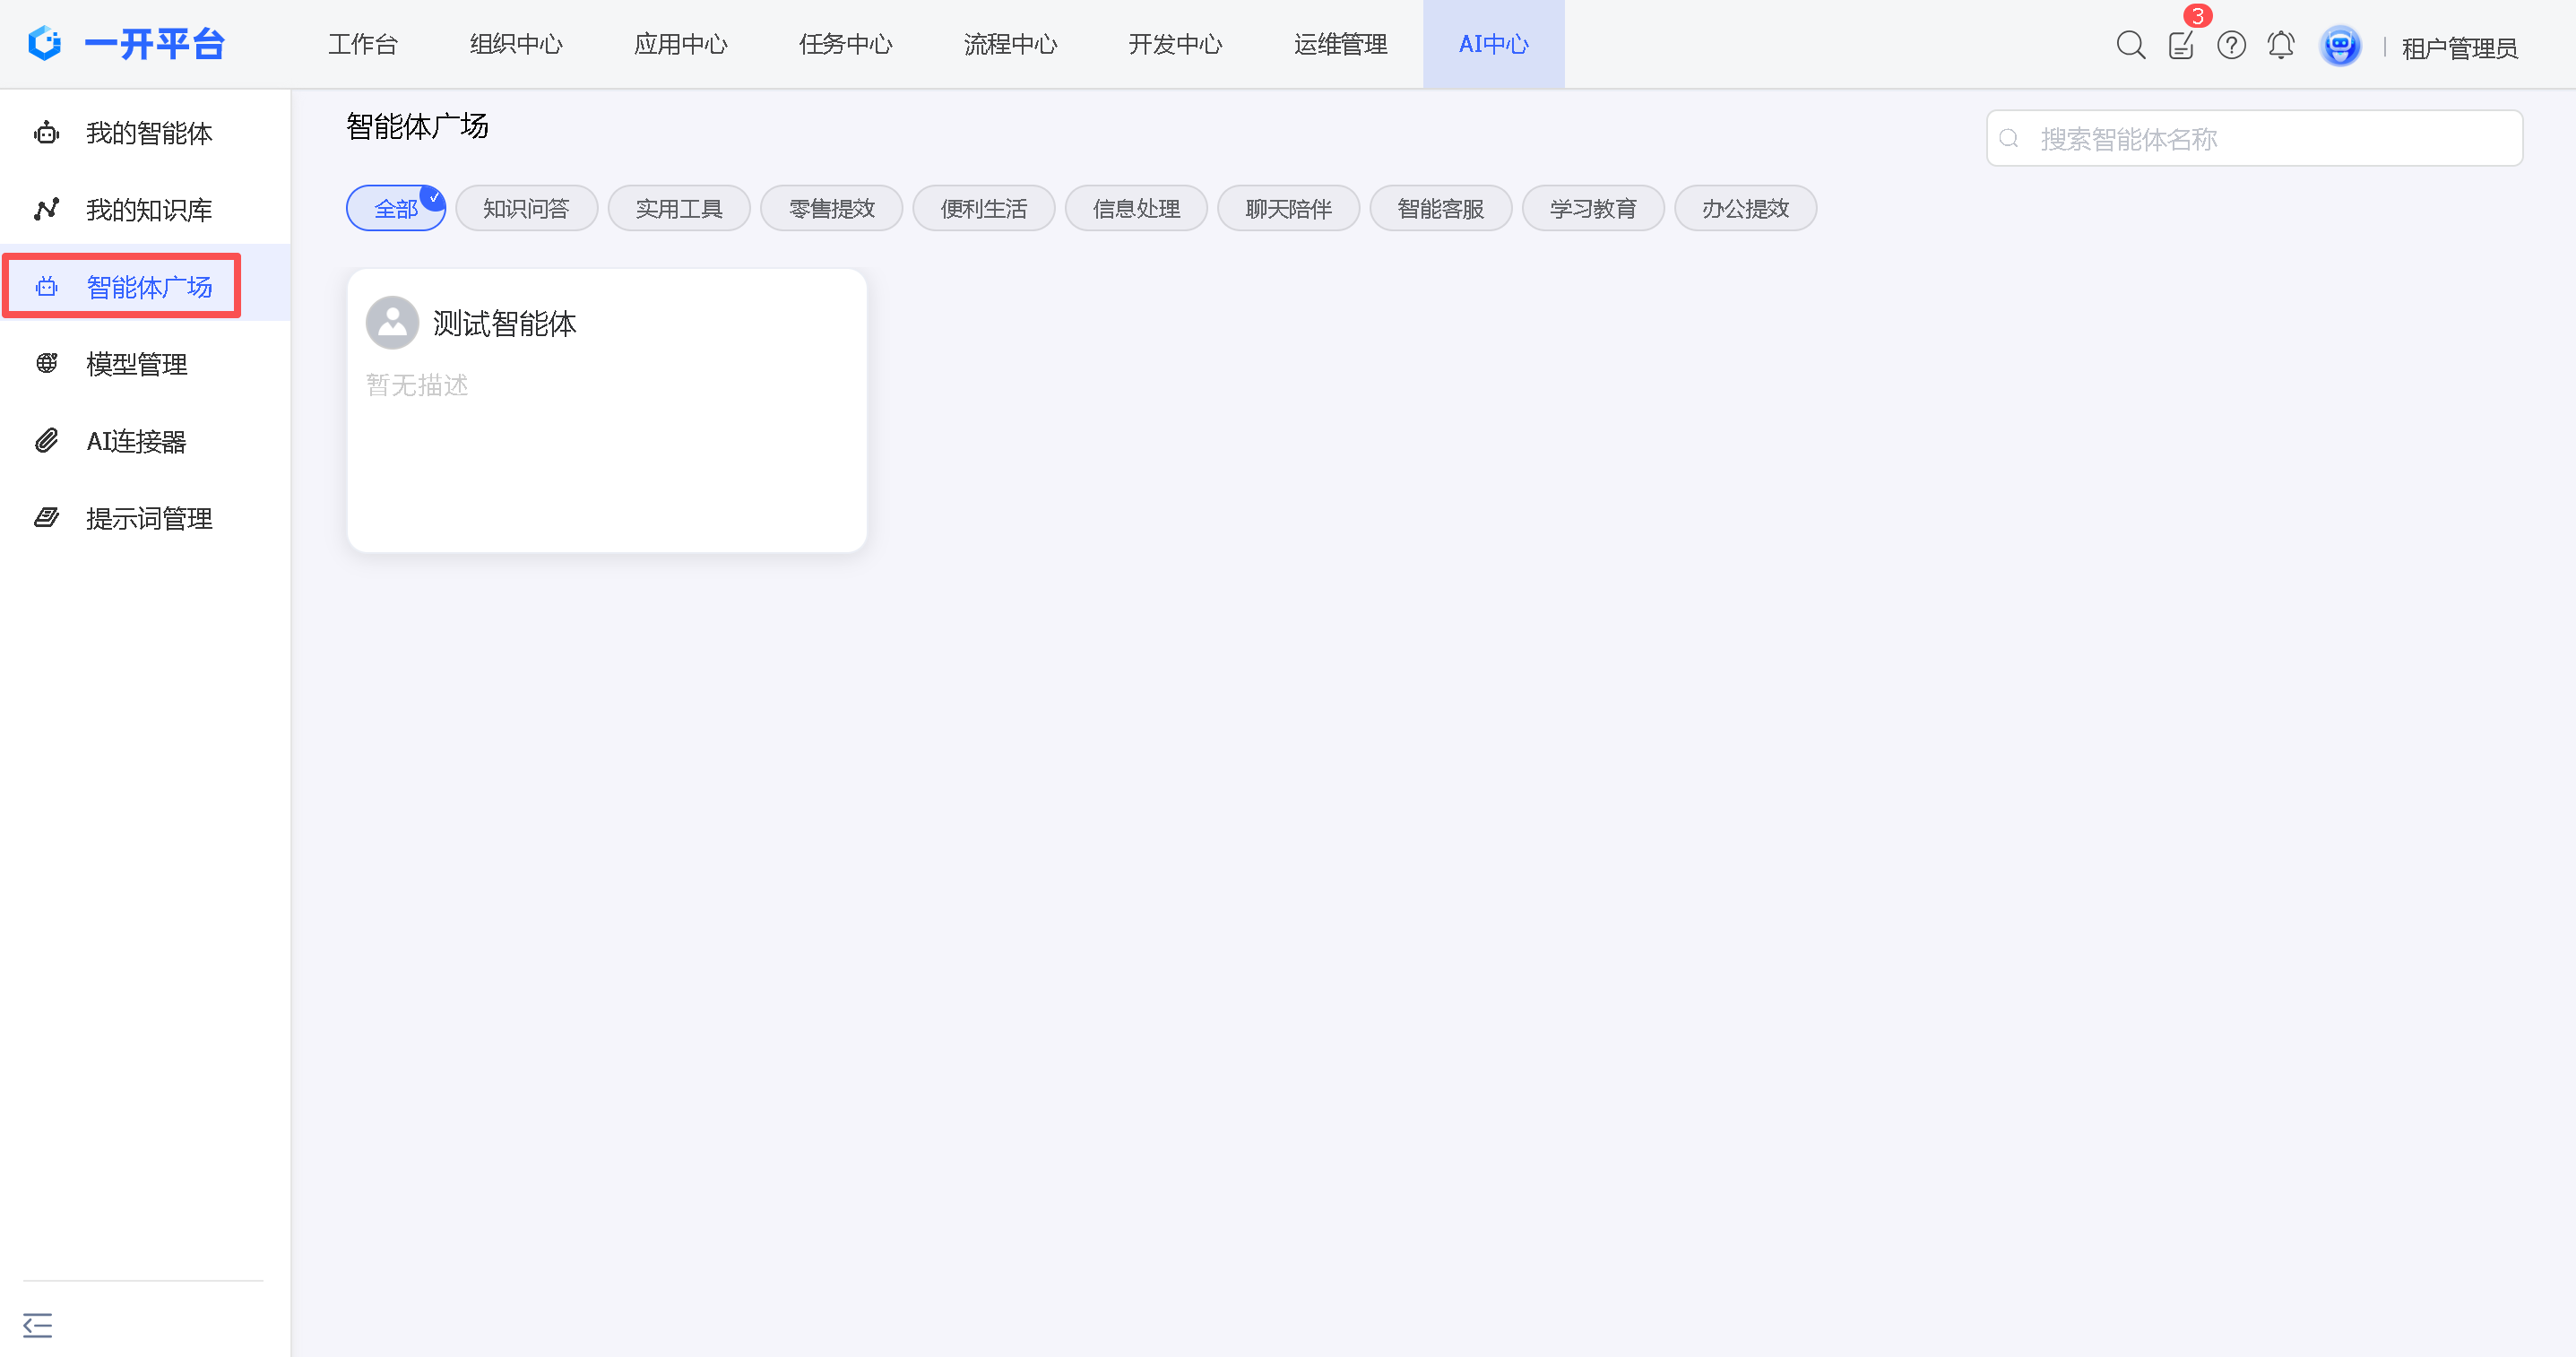
Task: Open the to-do notes icon with badge
Action: point(2181,45)
